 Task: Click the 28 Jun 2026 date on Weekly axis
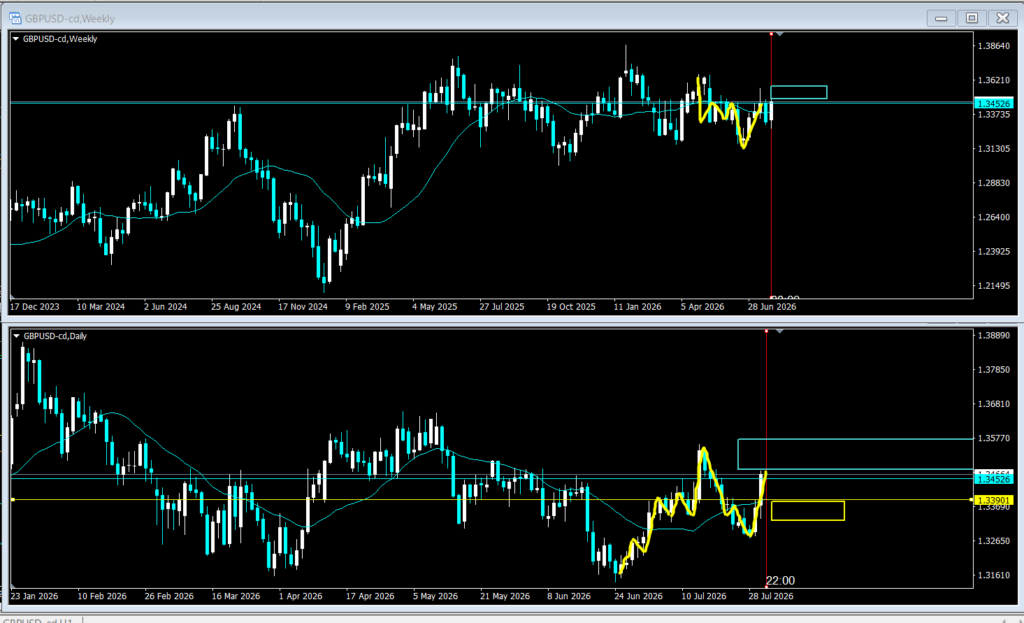point(772,307)
